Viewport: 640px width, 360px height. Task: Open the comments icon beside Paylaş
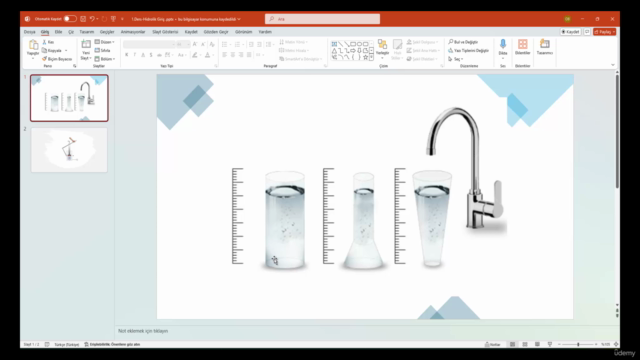pos(587,32)
